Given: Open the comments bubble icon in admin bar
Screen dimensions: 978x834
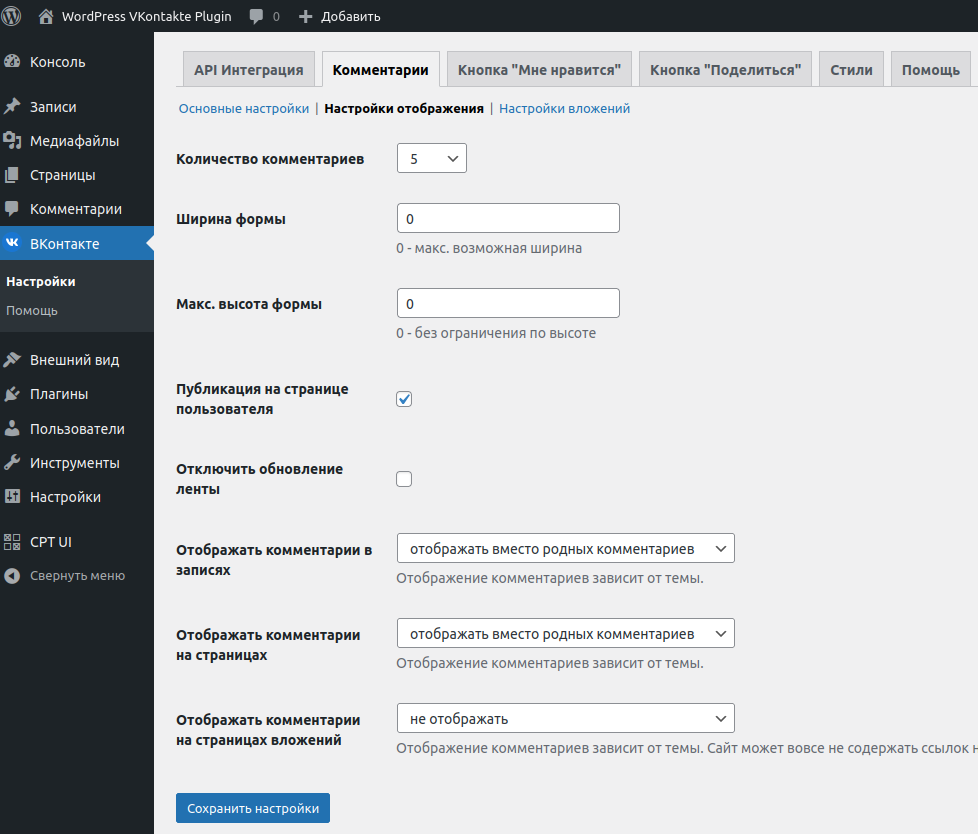Looking at the screenshot, I should [256, 16].
